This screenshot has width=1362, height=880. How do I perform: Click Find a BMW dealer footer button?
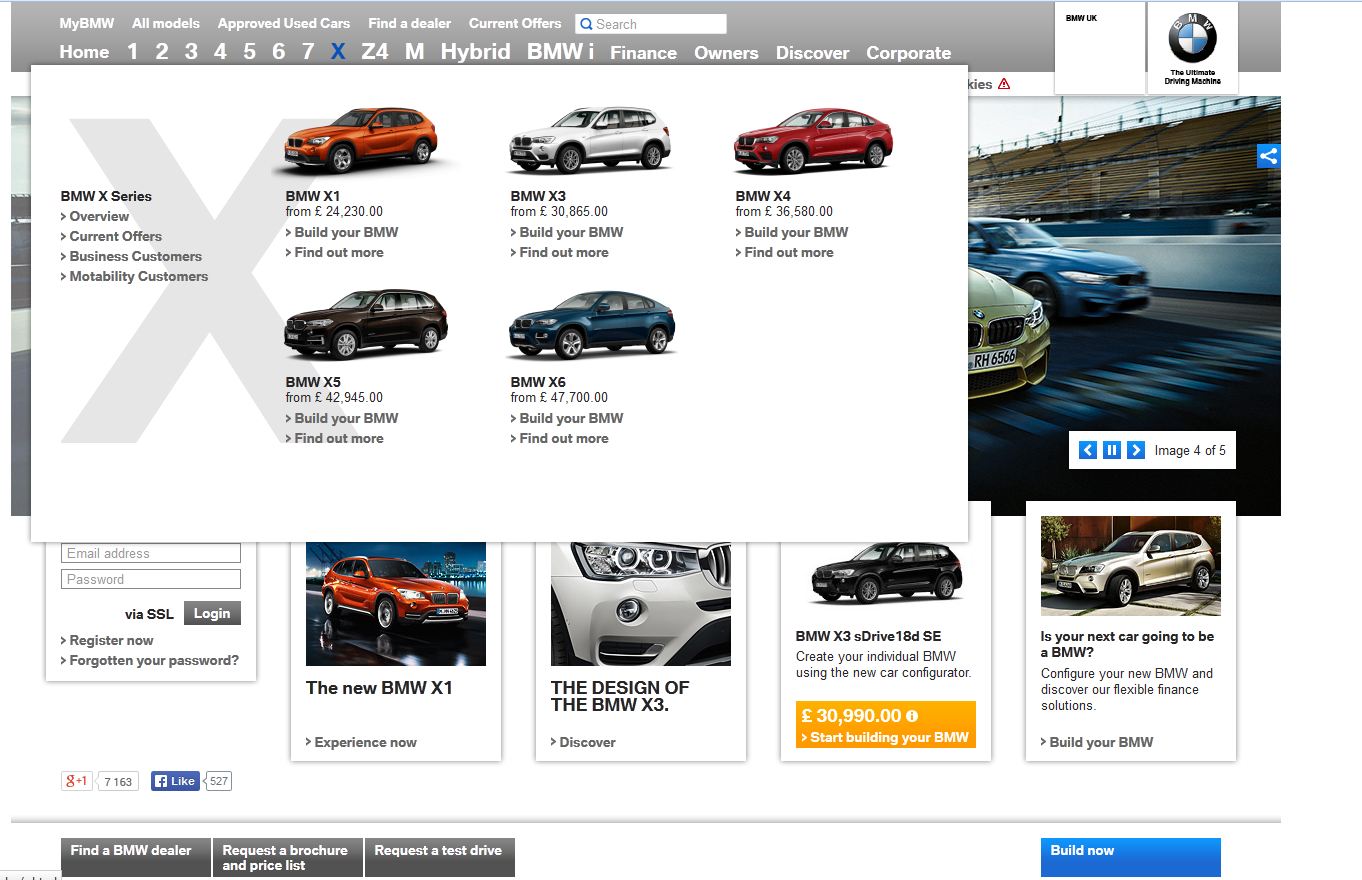click(x=136, y=857)
